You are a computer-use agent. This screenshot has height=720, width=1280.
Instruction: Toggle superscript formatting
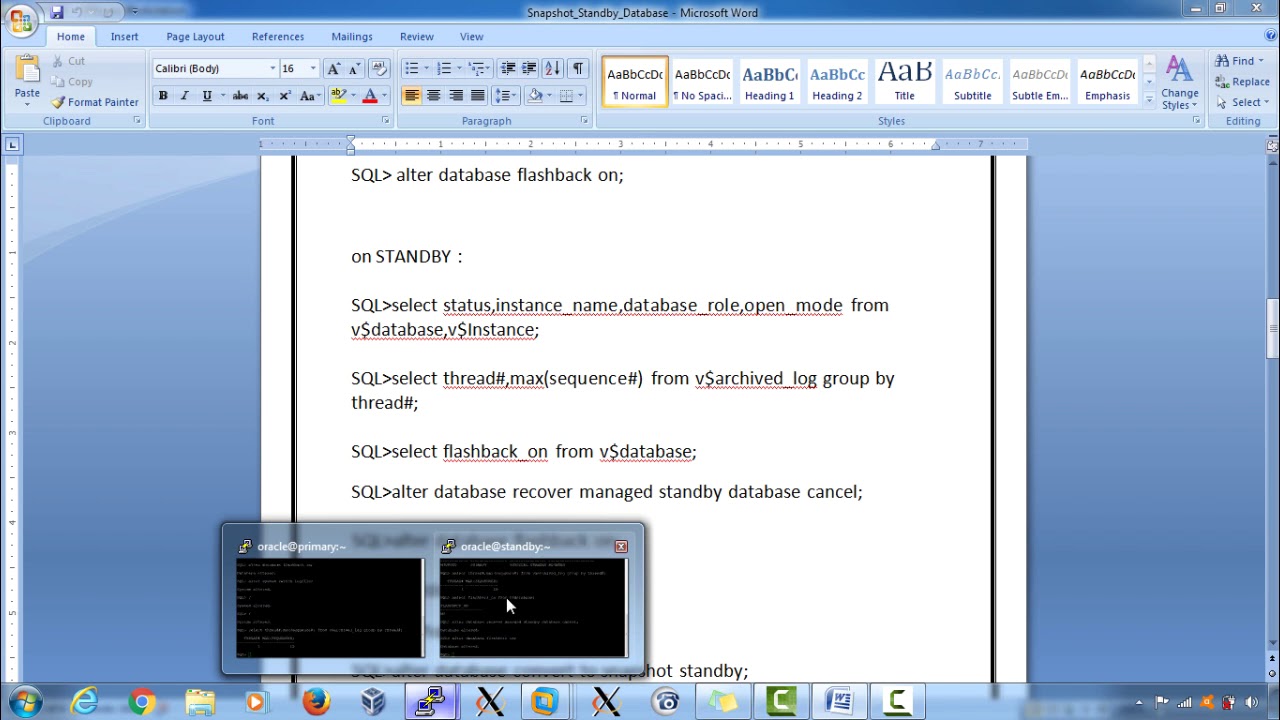pos(285,96)
